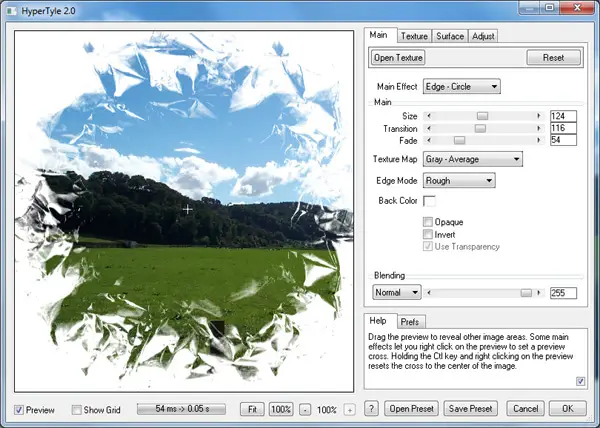The image size is (600, 428).
Task: Click the Transition slider right arrow
Action: pyautogui.click(x=539, y=129)
